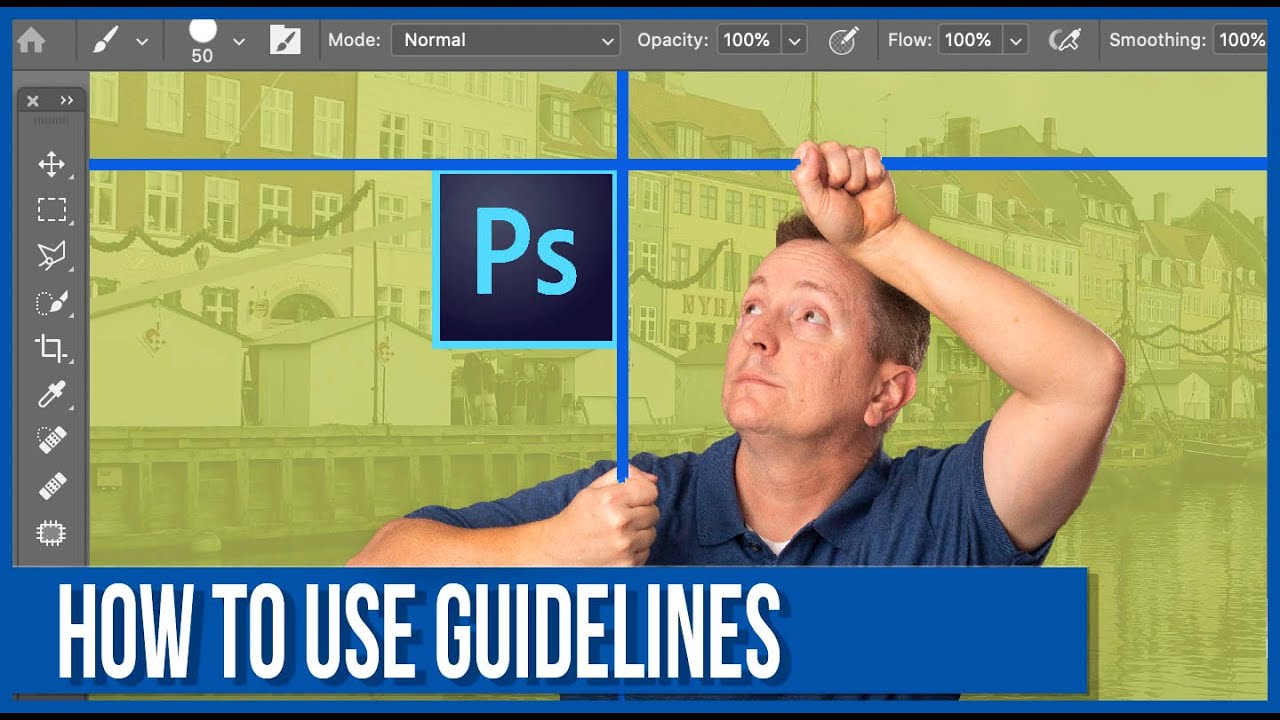
Task: Toggle the Brush Settings panel icon
Action: (x=285, y=41)
